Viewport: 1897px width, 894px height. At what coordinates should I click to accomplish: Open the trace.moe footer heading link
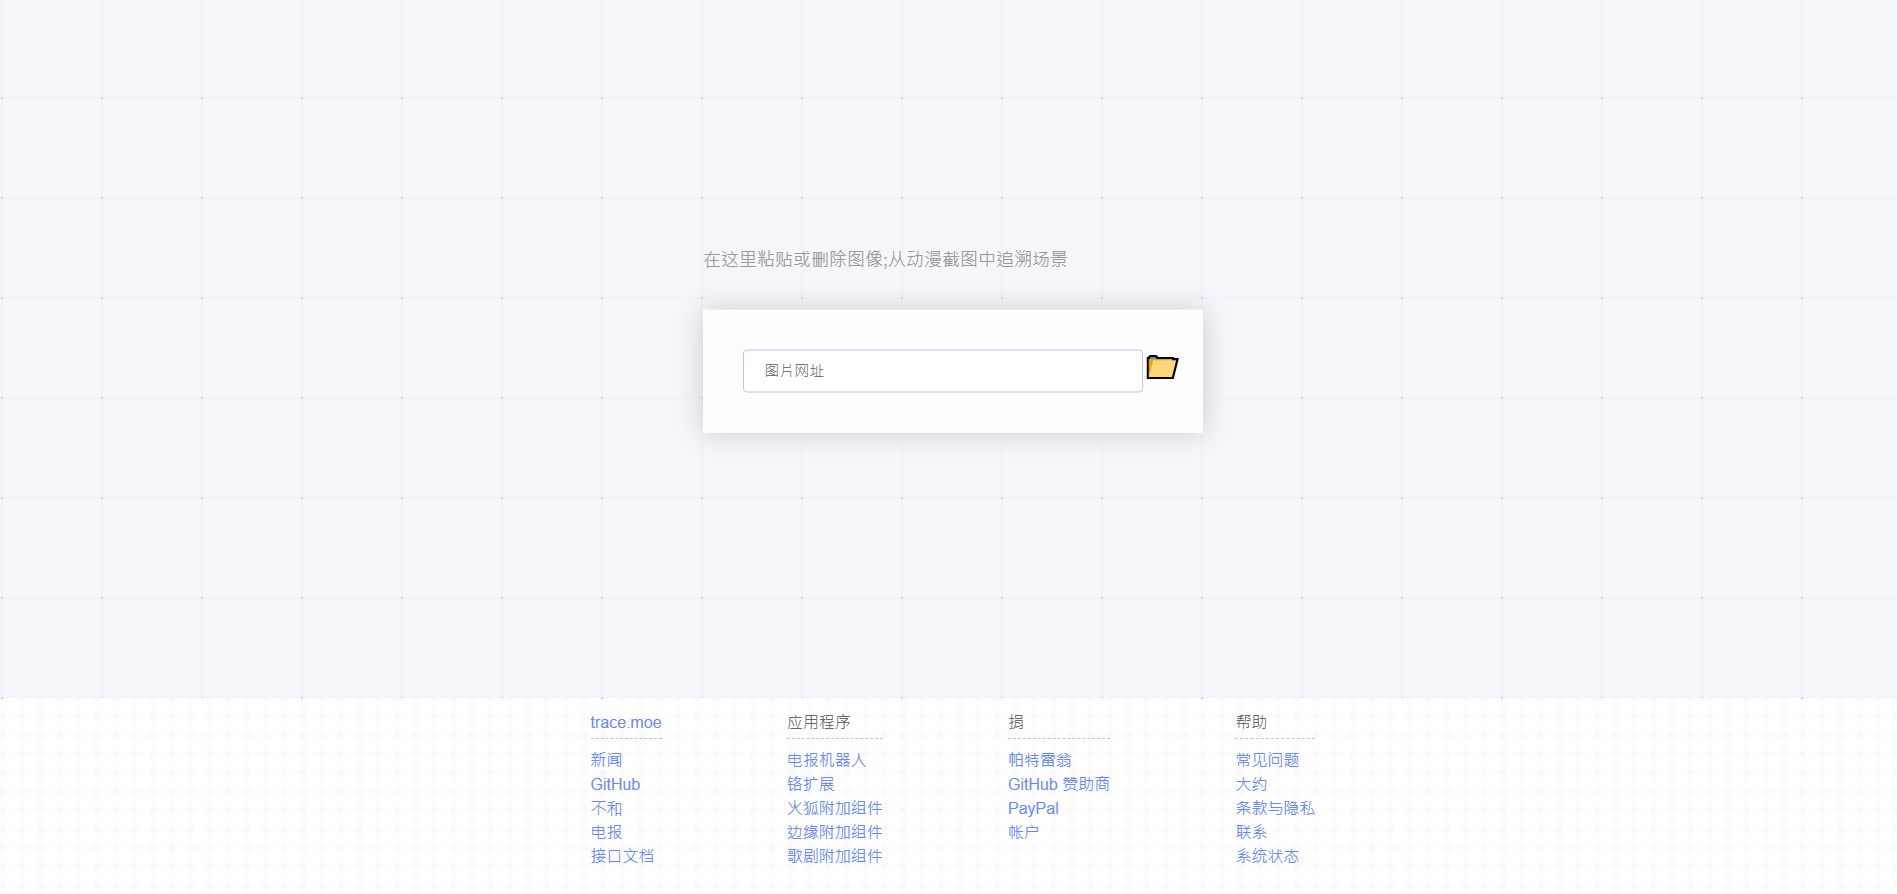pos(625,722)
